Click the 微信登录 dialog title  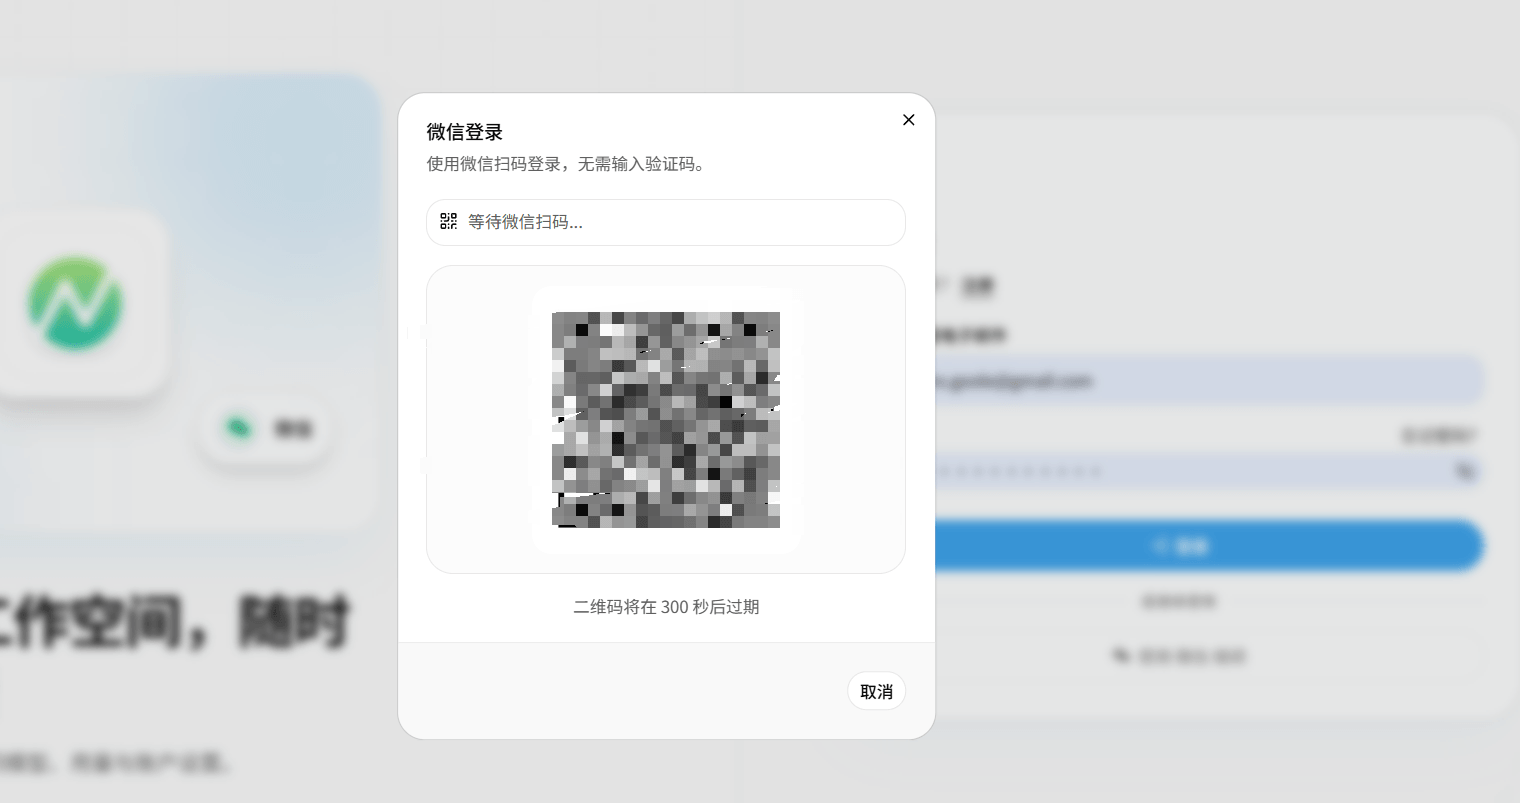(465, 132)
